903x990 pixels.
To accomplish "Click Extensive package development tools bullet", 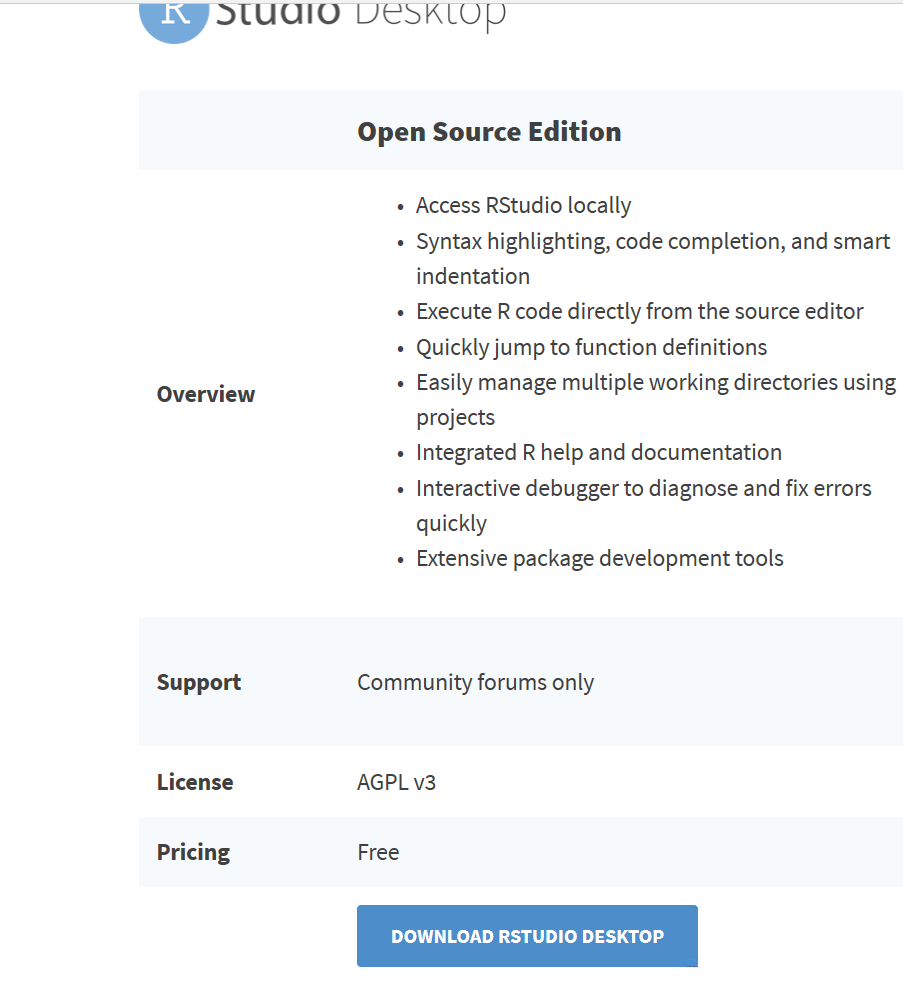I will [599, 558].
